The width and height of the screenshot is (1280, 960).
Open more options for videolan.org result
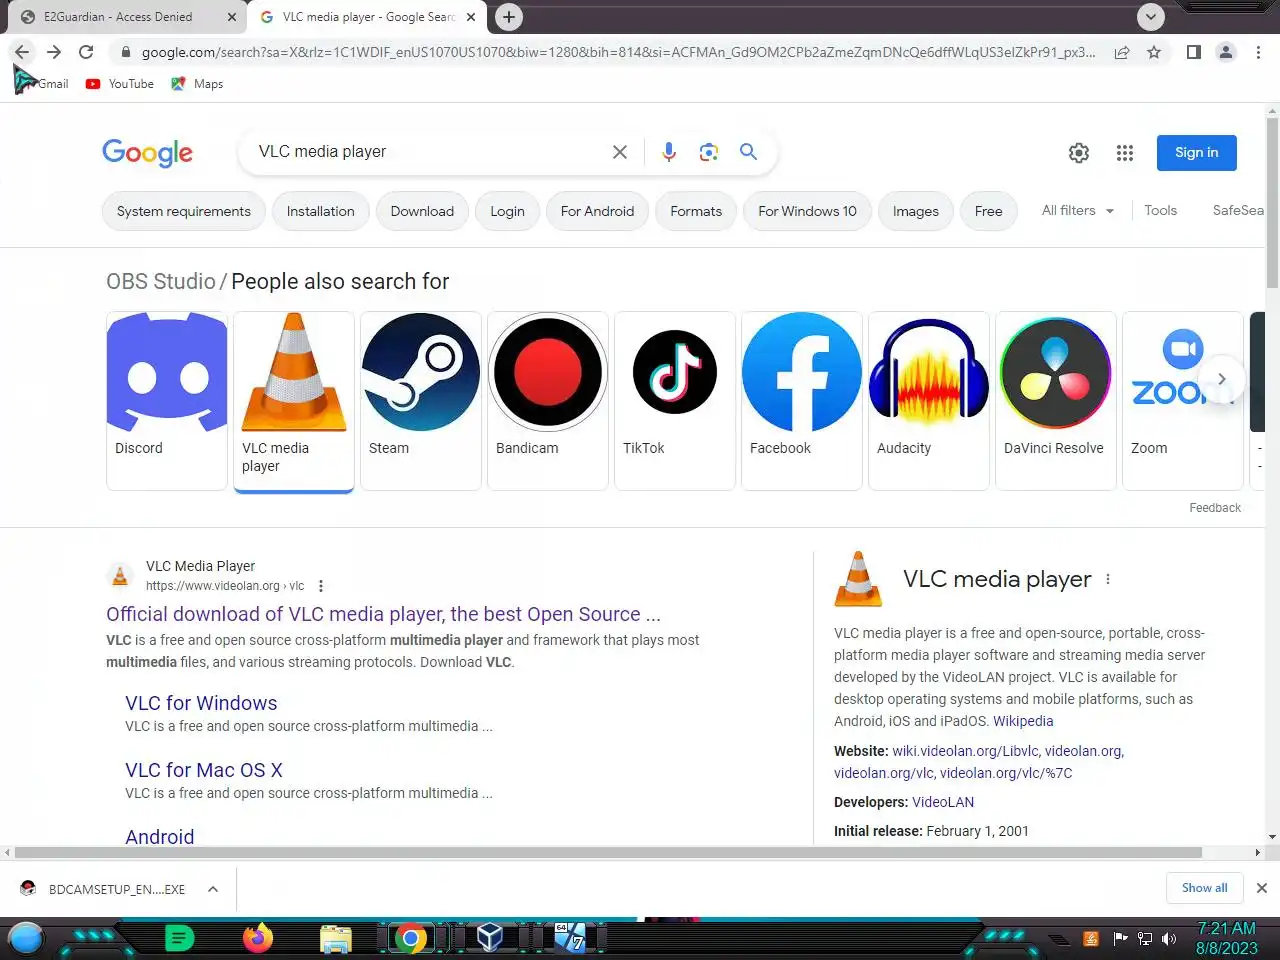(321, 586)
